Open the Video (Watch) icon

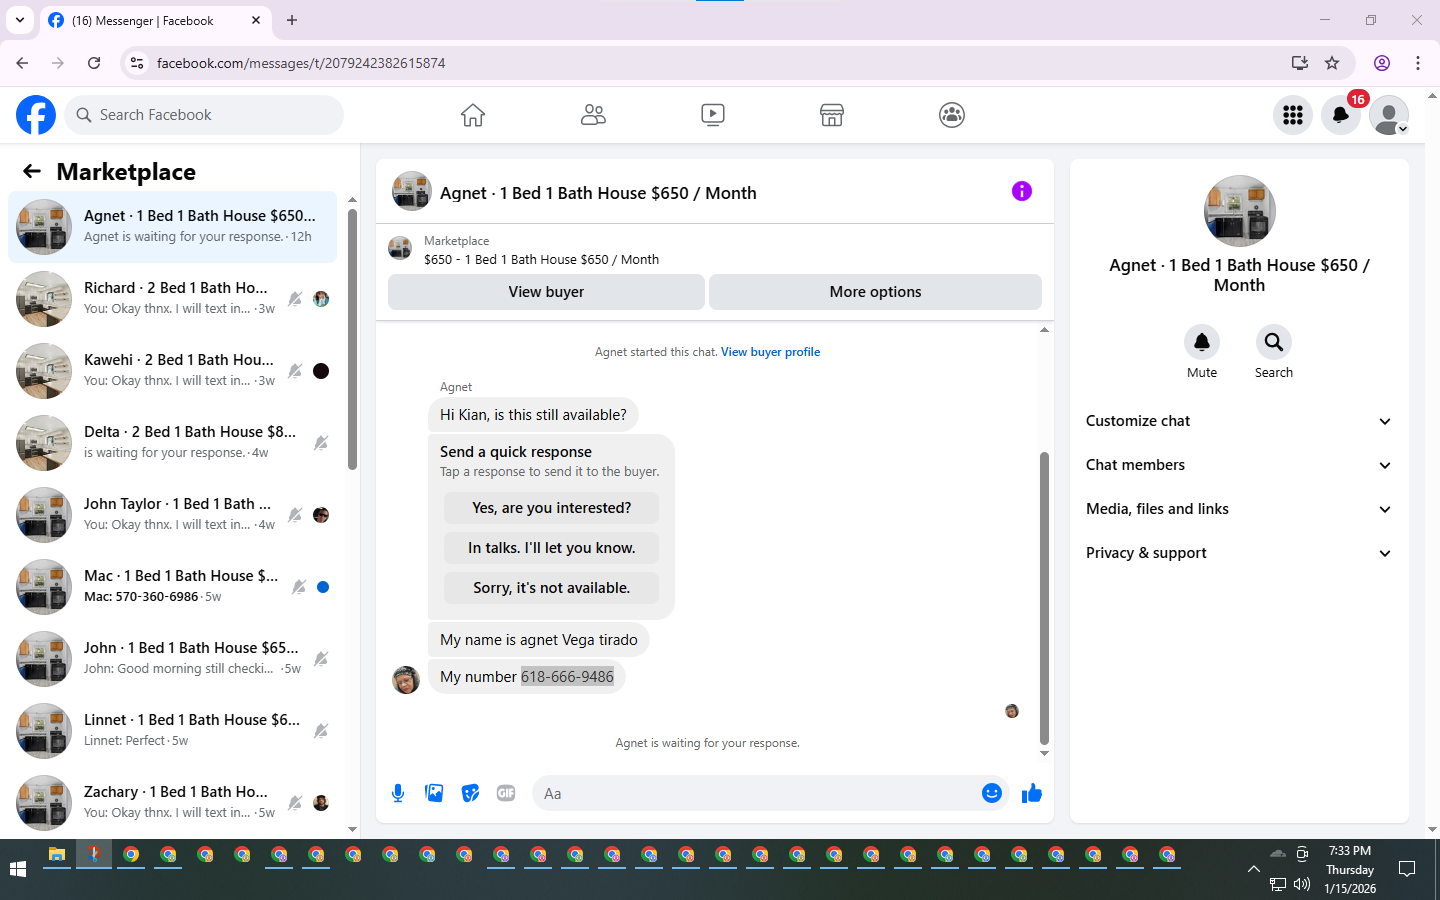click(x=713, y=115)
